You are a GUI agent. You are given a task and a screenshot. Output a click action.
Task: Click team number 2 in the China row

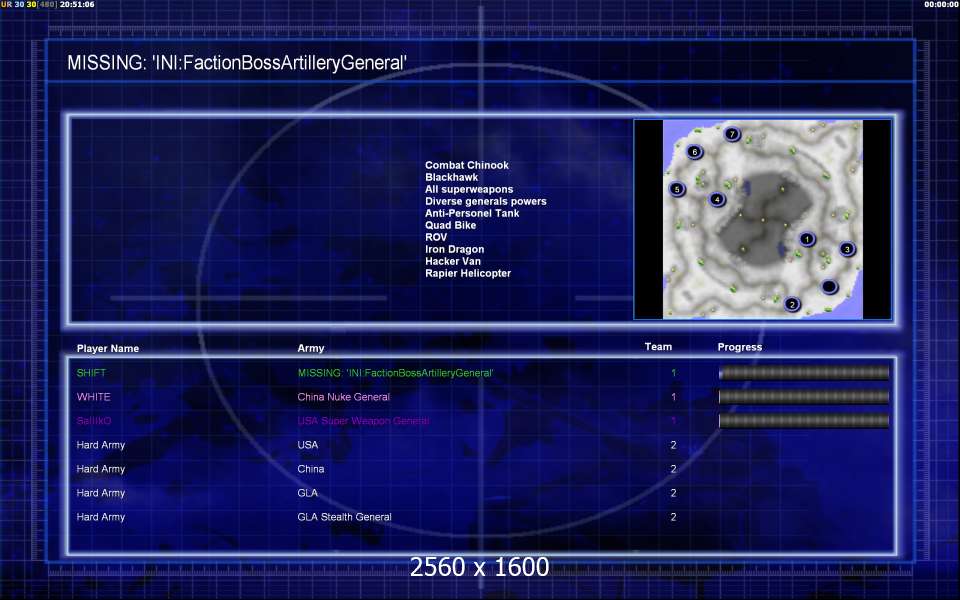point(673,469)
